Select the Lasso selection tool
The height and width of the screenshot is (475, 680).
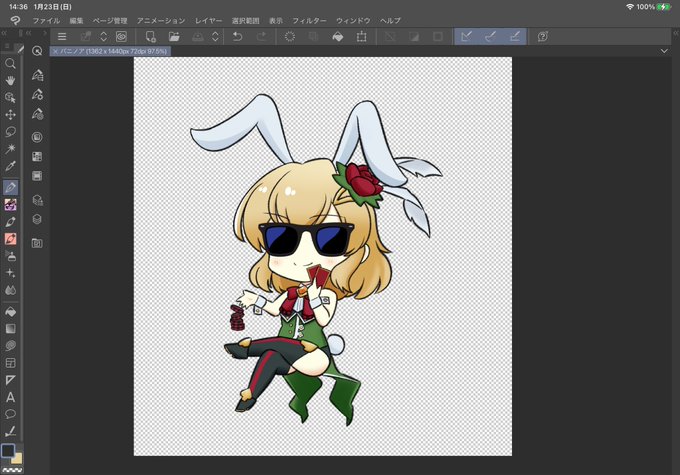point(10,131)
